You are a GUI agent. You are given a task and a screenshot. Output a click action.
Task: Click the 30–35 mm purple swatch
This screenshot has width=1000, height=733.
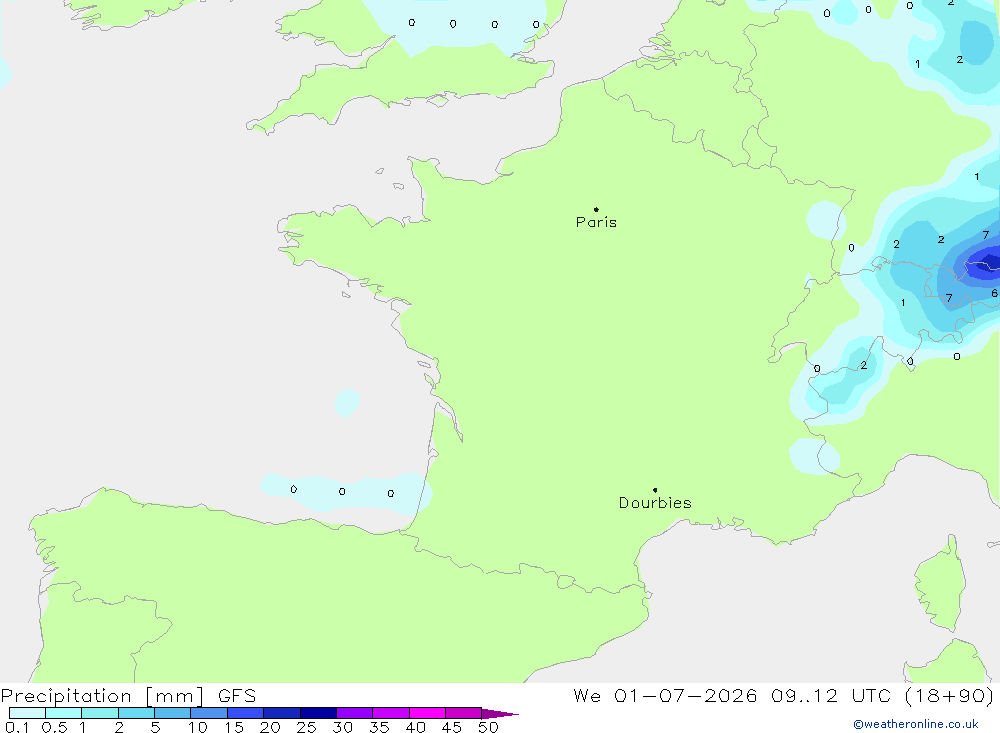355,713
